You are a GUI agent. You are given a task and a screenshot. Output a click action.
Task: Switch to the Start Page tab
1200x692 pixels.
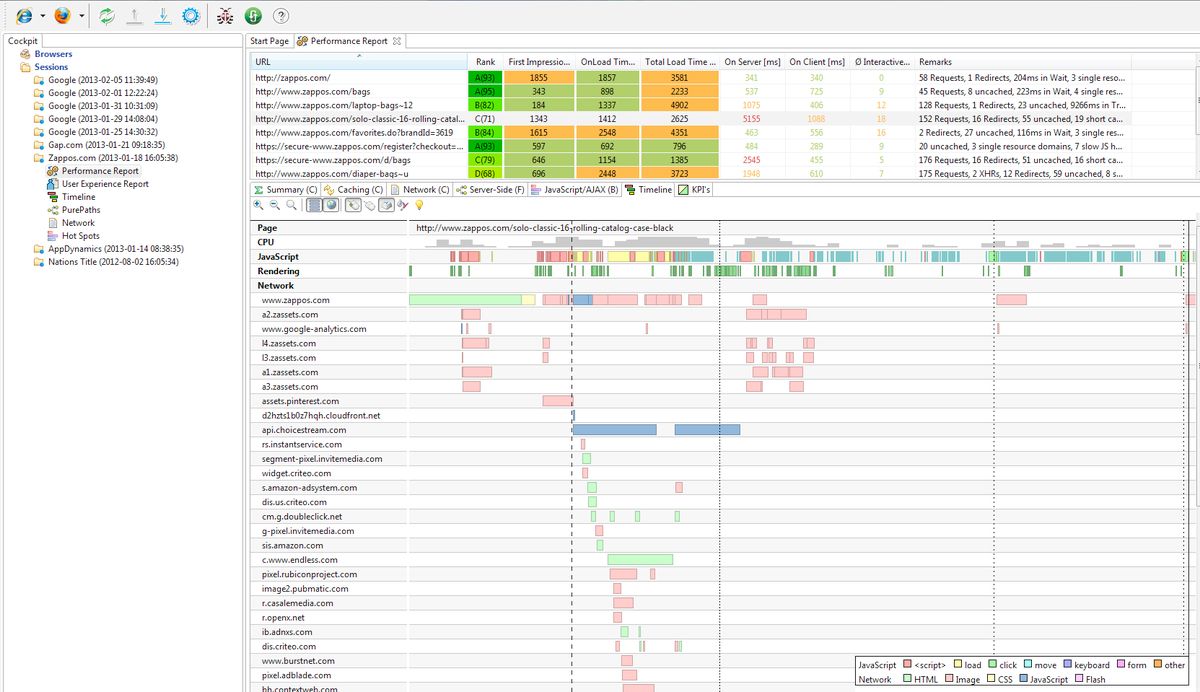click(x=269, y=41)
